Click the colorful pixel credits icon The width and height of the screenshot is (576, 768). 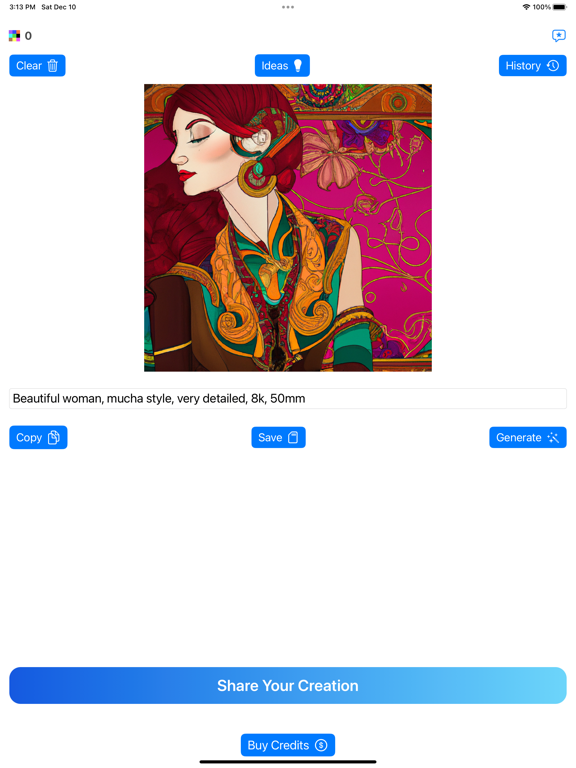click(14, 35)
